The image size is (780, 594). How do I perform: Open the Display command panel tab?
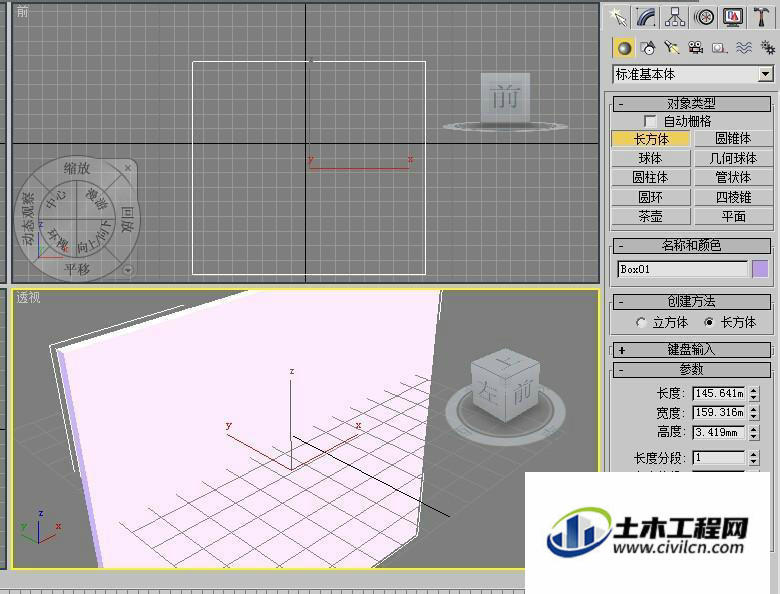click(x=732, y=18)
